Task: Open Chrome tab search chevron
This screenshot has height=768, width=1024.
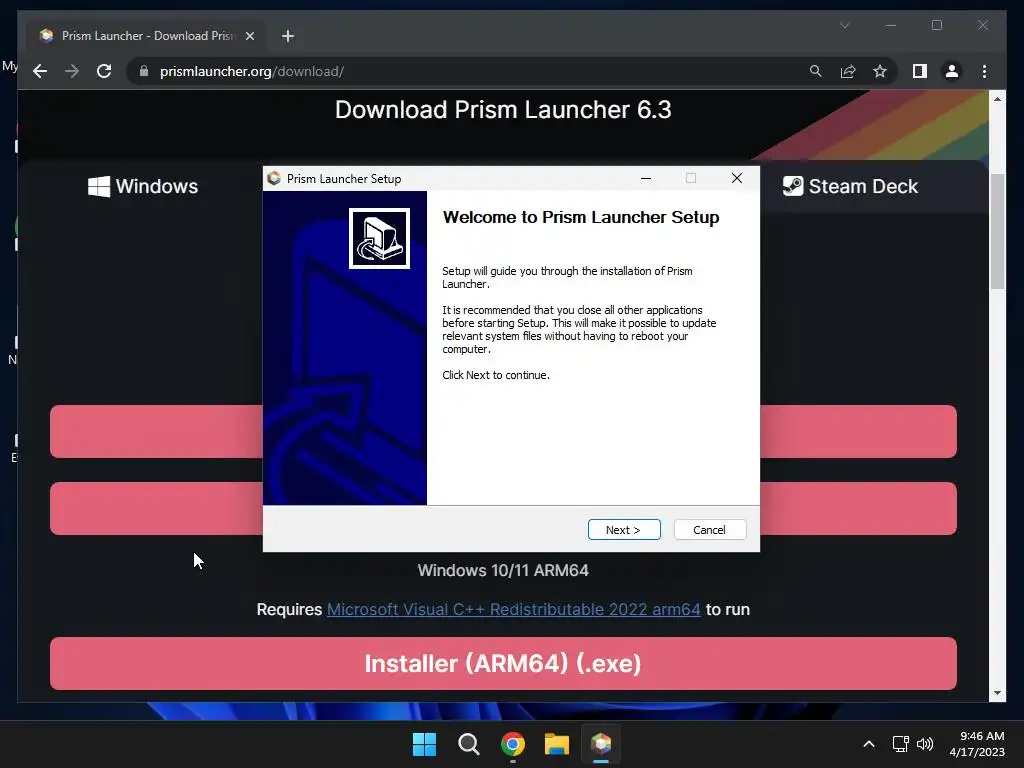Action: tap(844, 25)
